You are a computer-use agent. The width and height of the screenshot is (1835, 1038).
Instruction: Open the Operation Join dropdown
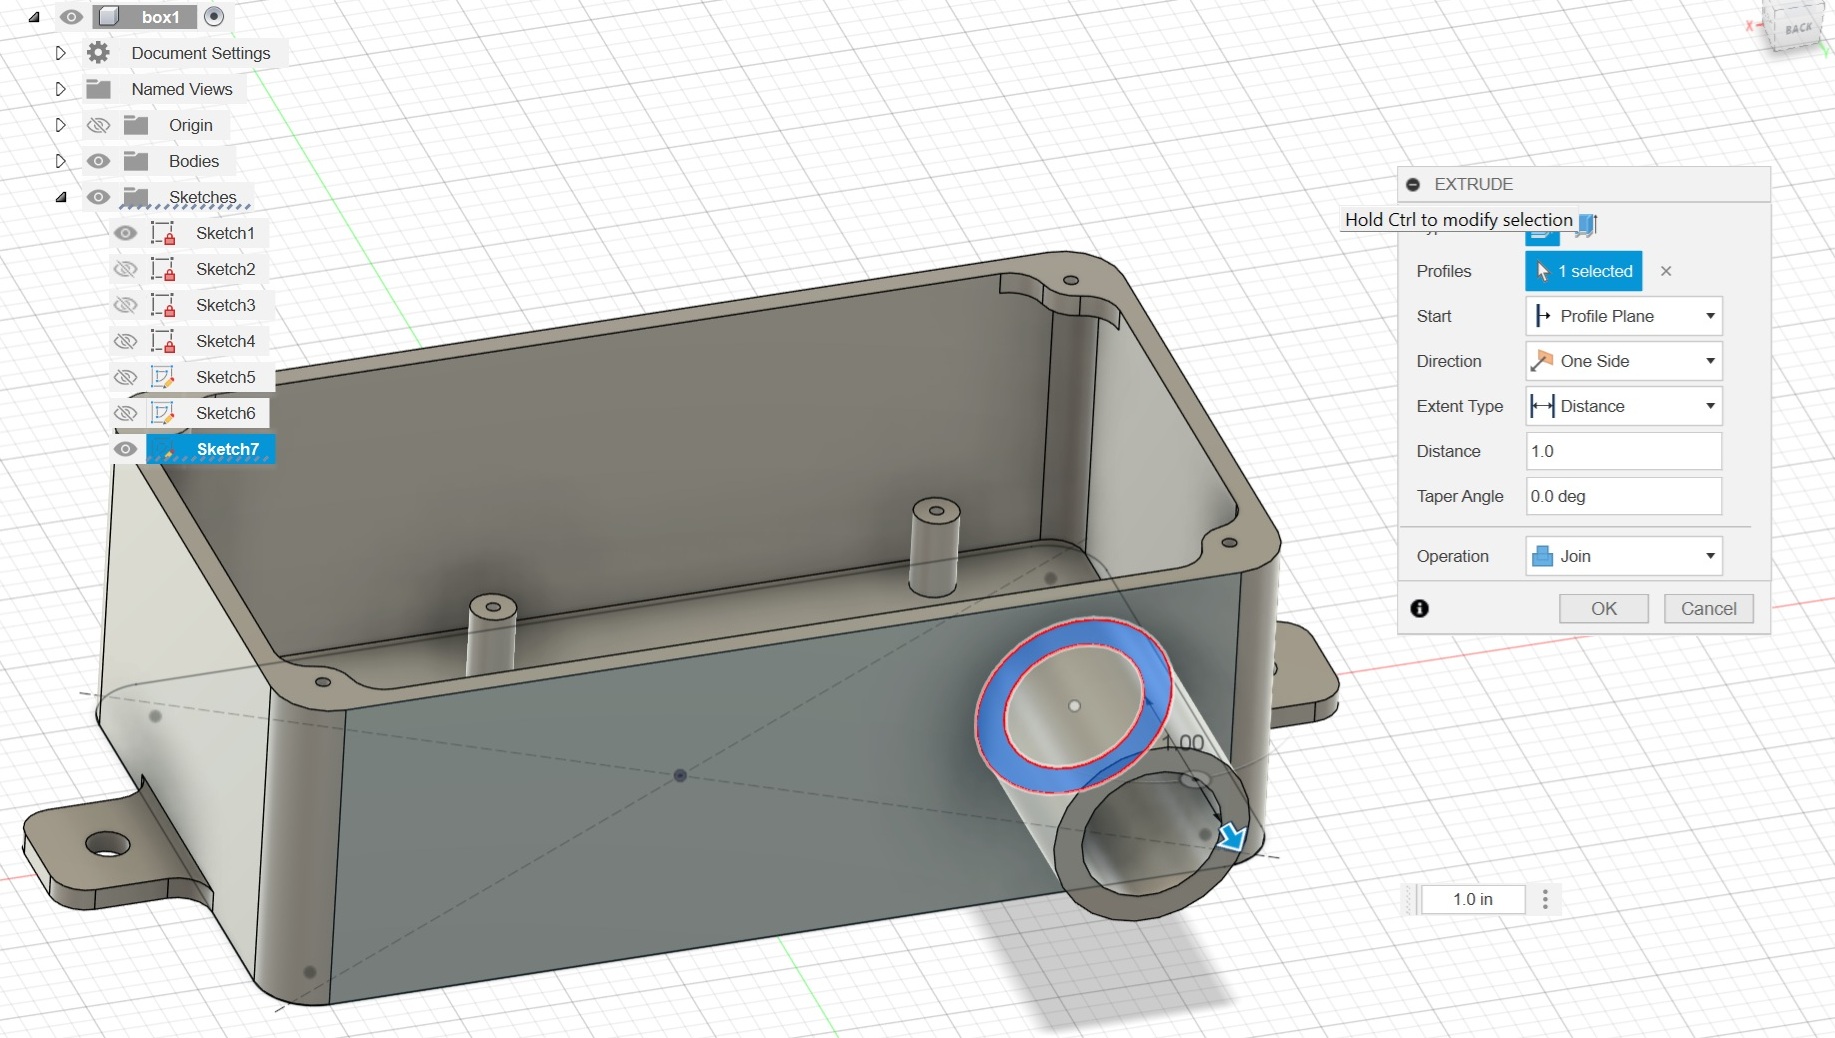pyautogui.click(x=1623, y=556)
